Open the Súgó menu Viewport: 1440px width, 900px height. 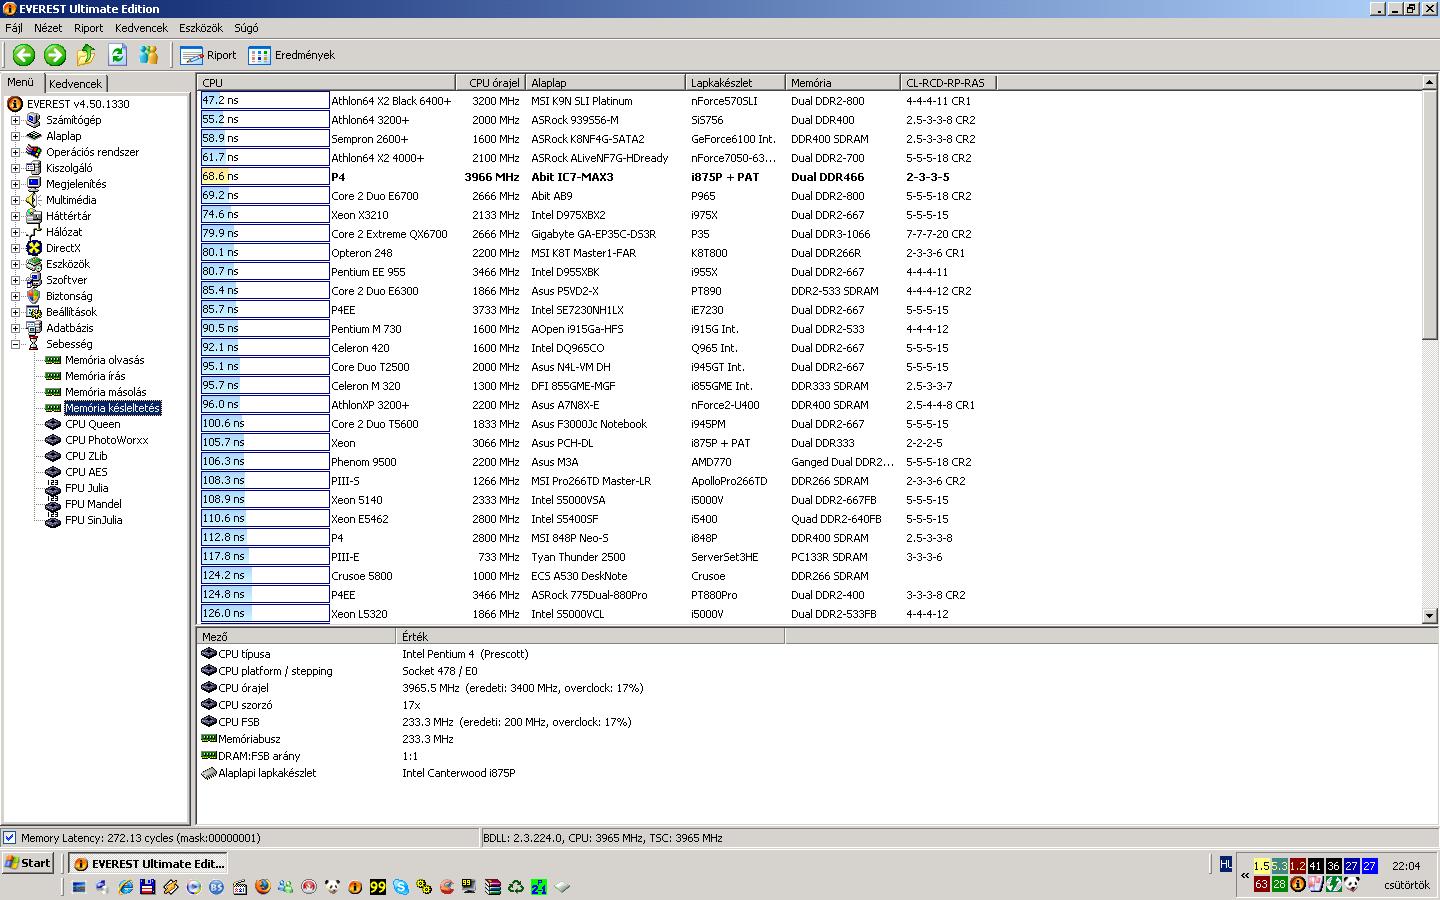point(246,28)
